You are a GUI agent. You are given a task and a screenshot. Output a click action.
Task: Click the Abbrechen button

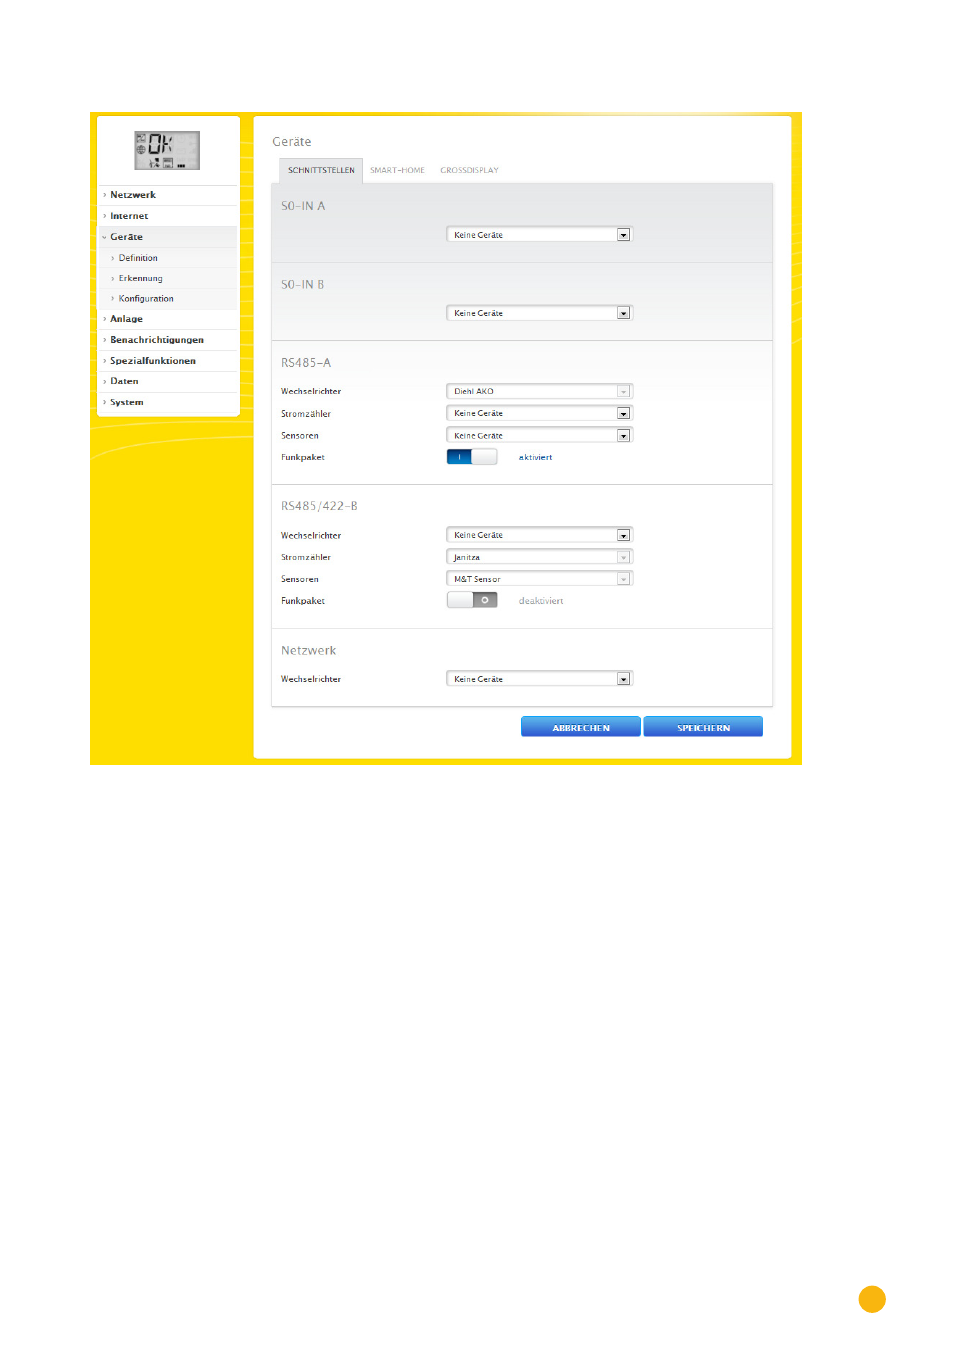(x=581, y=727)
